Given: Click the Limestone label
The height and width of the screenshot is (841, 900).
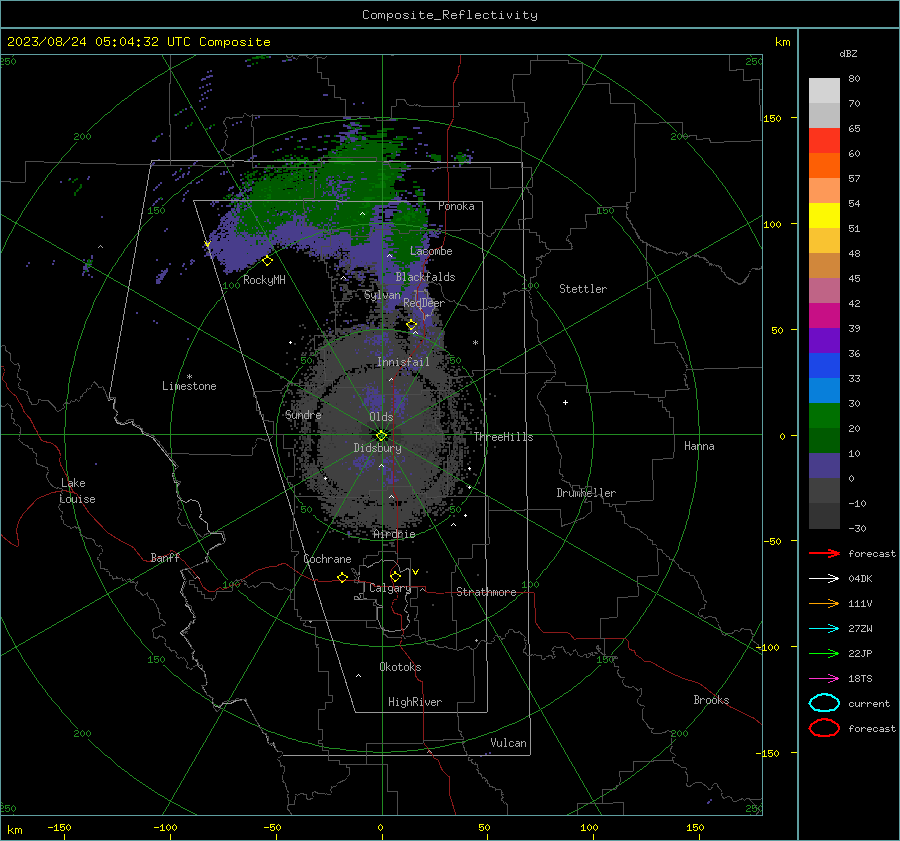Looking at the screenshot, I should [x=189, y=386].
